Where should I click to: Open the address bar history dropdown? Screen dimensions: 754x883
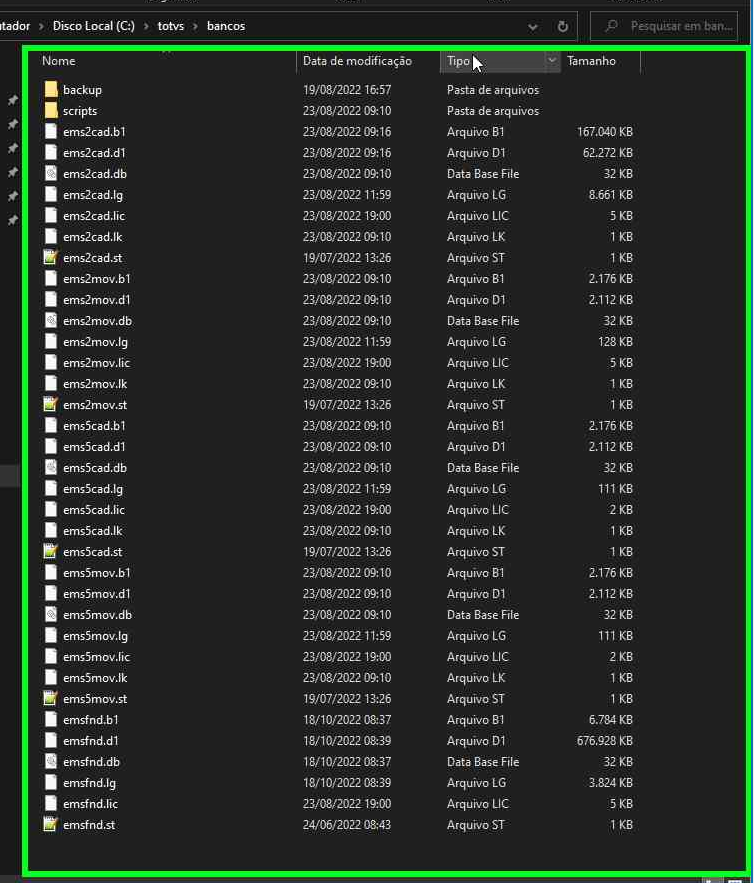[x=532, y=26]
